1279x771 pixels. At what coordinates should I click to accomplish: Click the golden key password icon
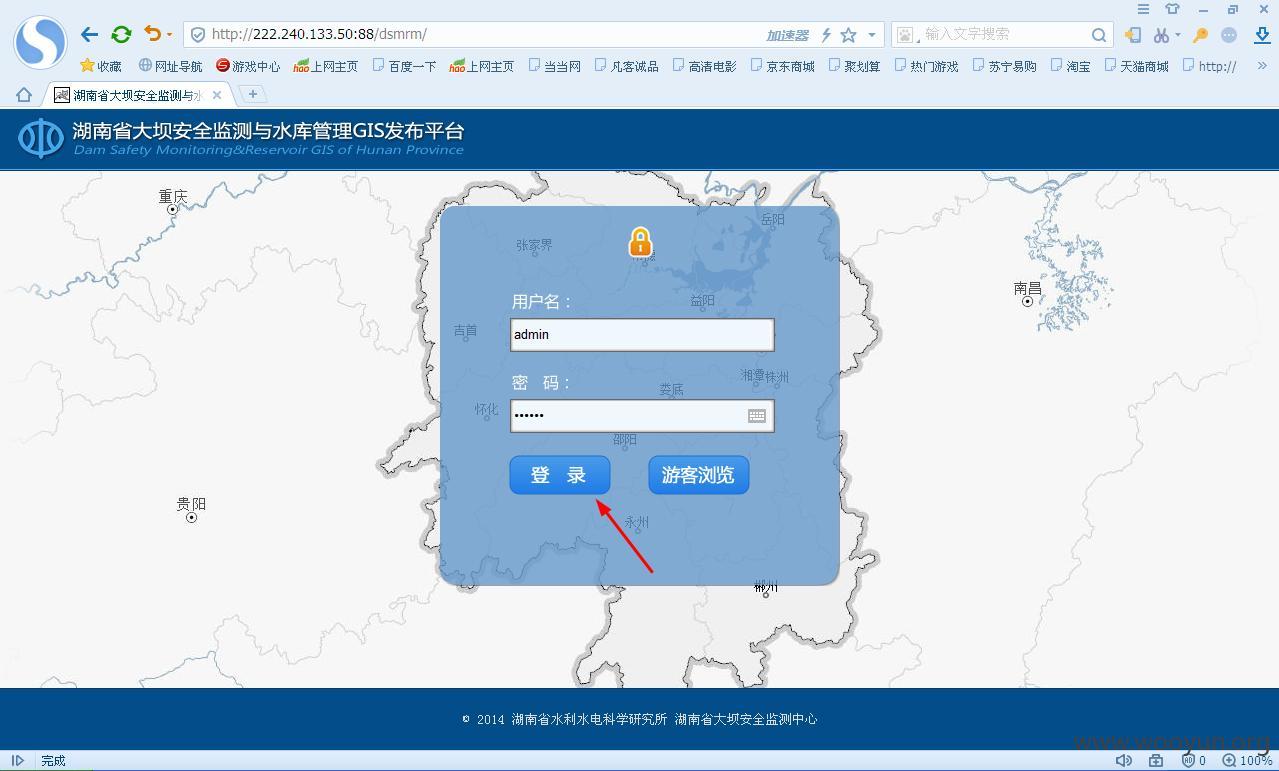[1201, 35]
